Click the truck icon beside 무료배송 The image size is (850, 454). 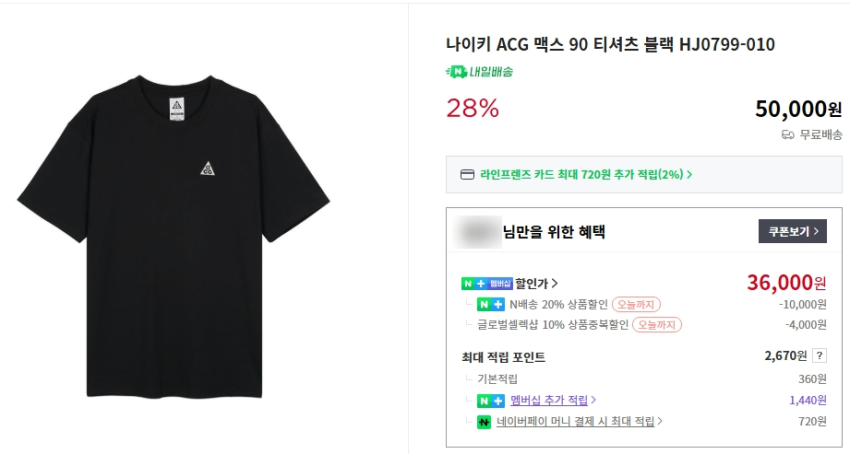[787, 135]
